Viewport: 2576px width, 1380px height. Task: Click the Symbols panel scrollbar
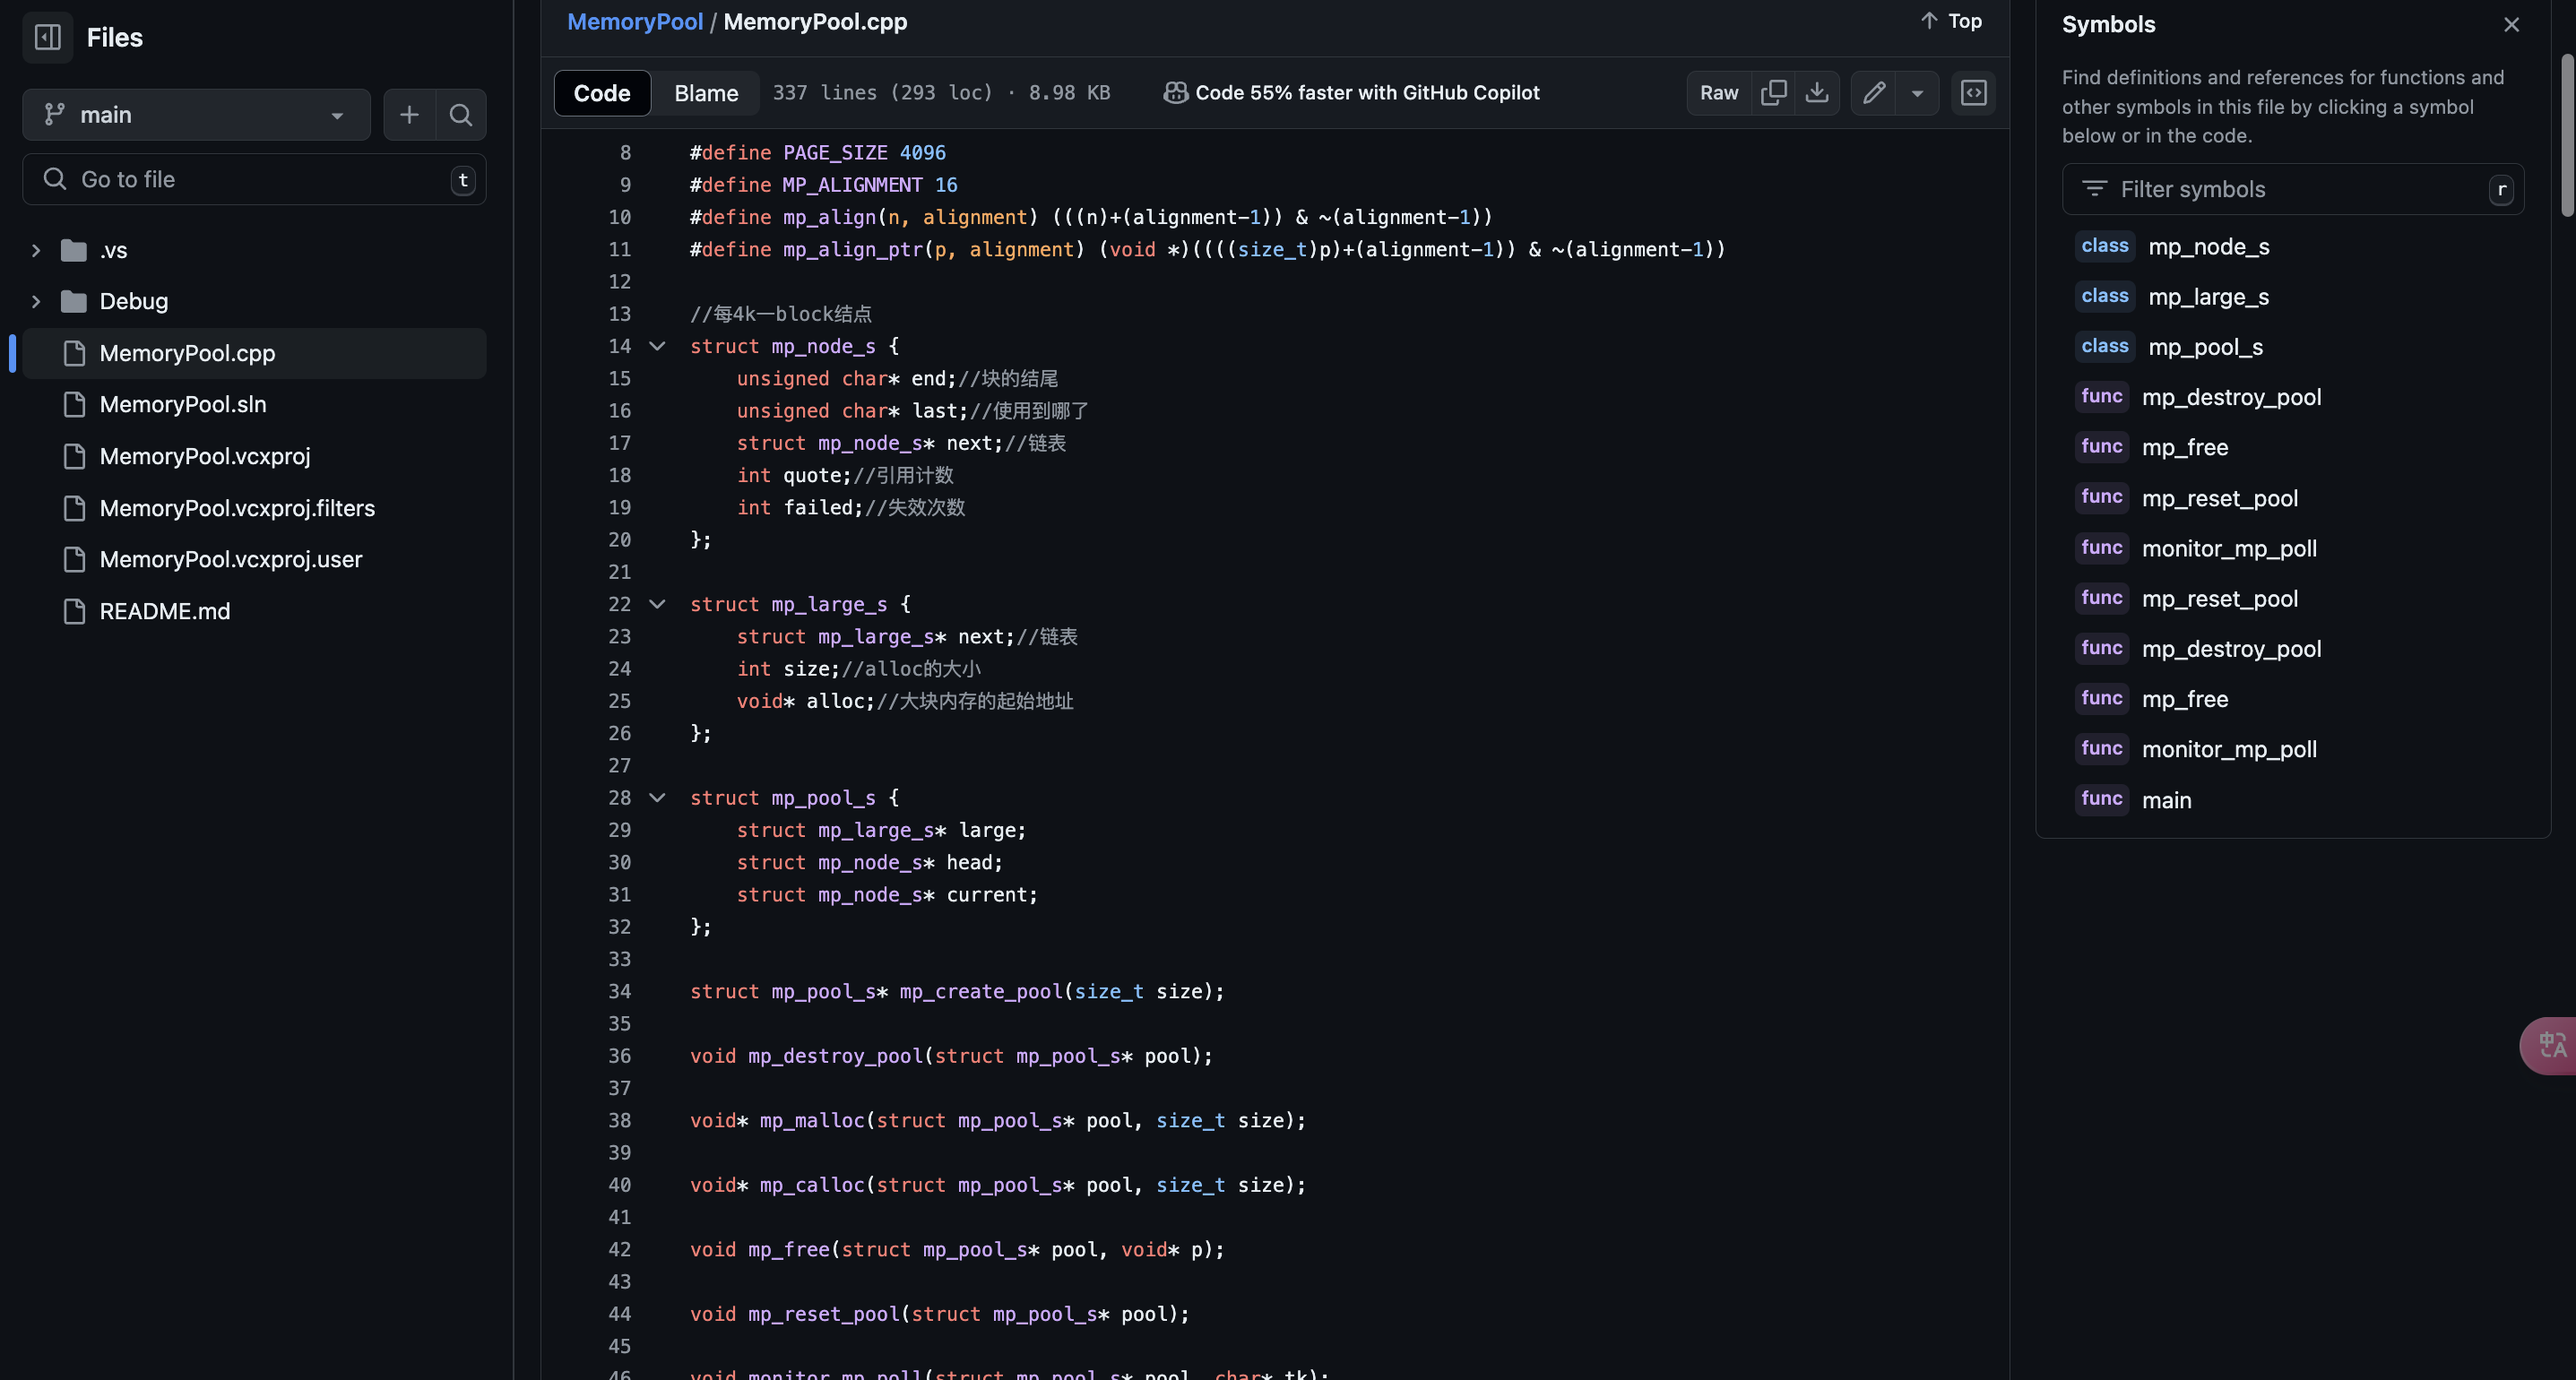(2567, 135)
